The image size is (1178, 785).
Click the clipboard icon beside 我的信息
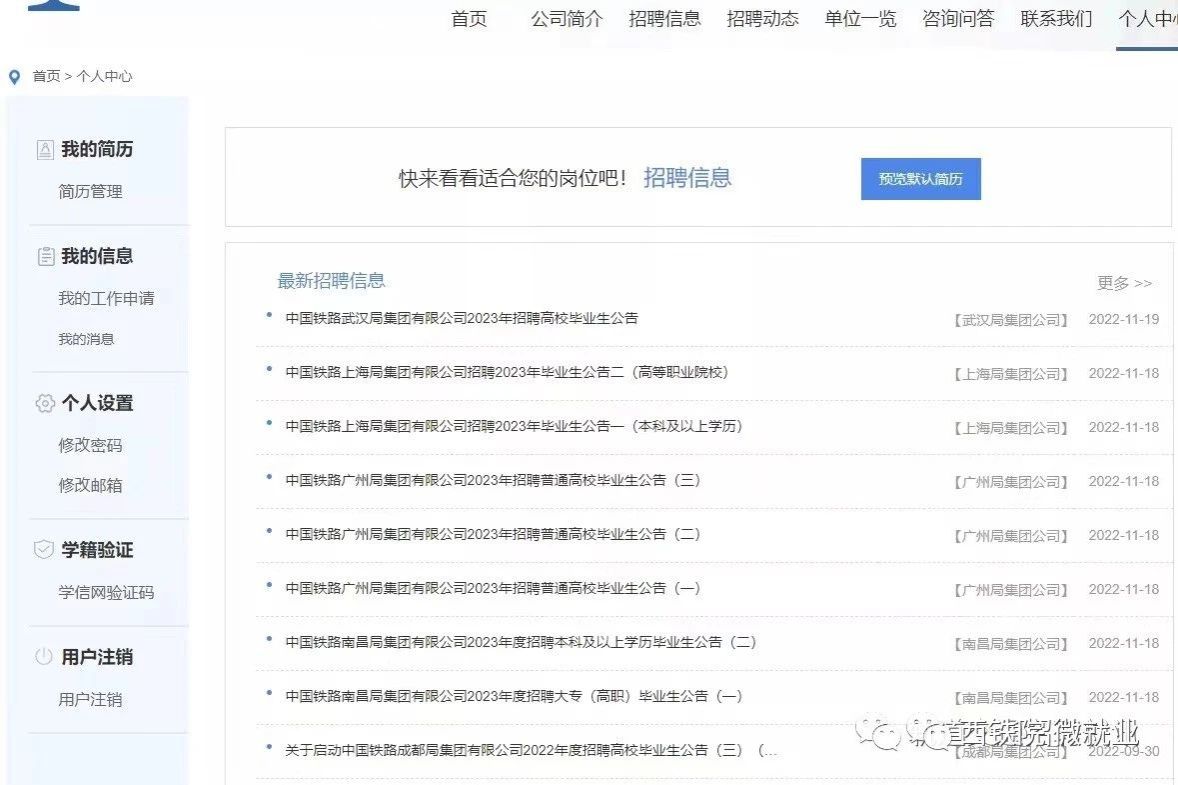pyautogui.click(x=46, y=257)
